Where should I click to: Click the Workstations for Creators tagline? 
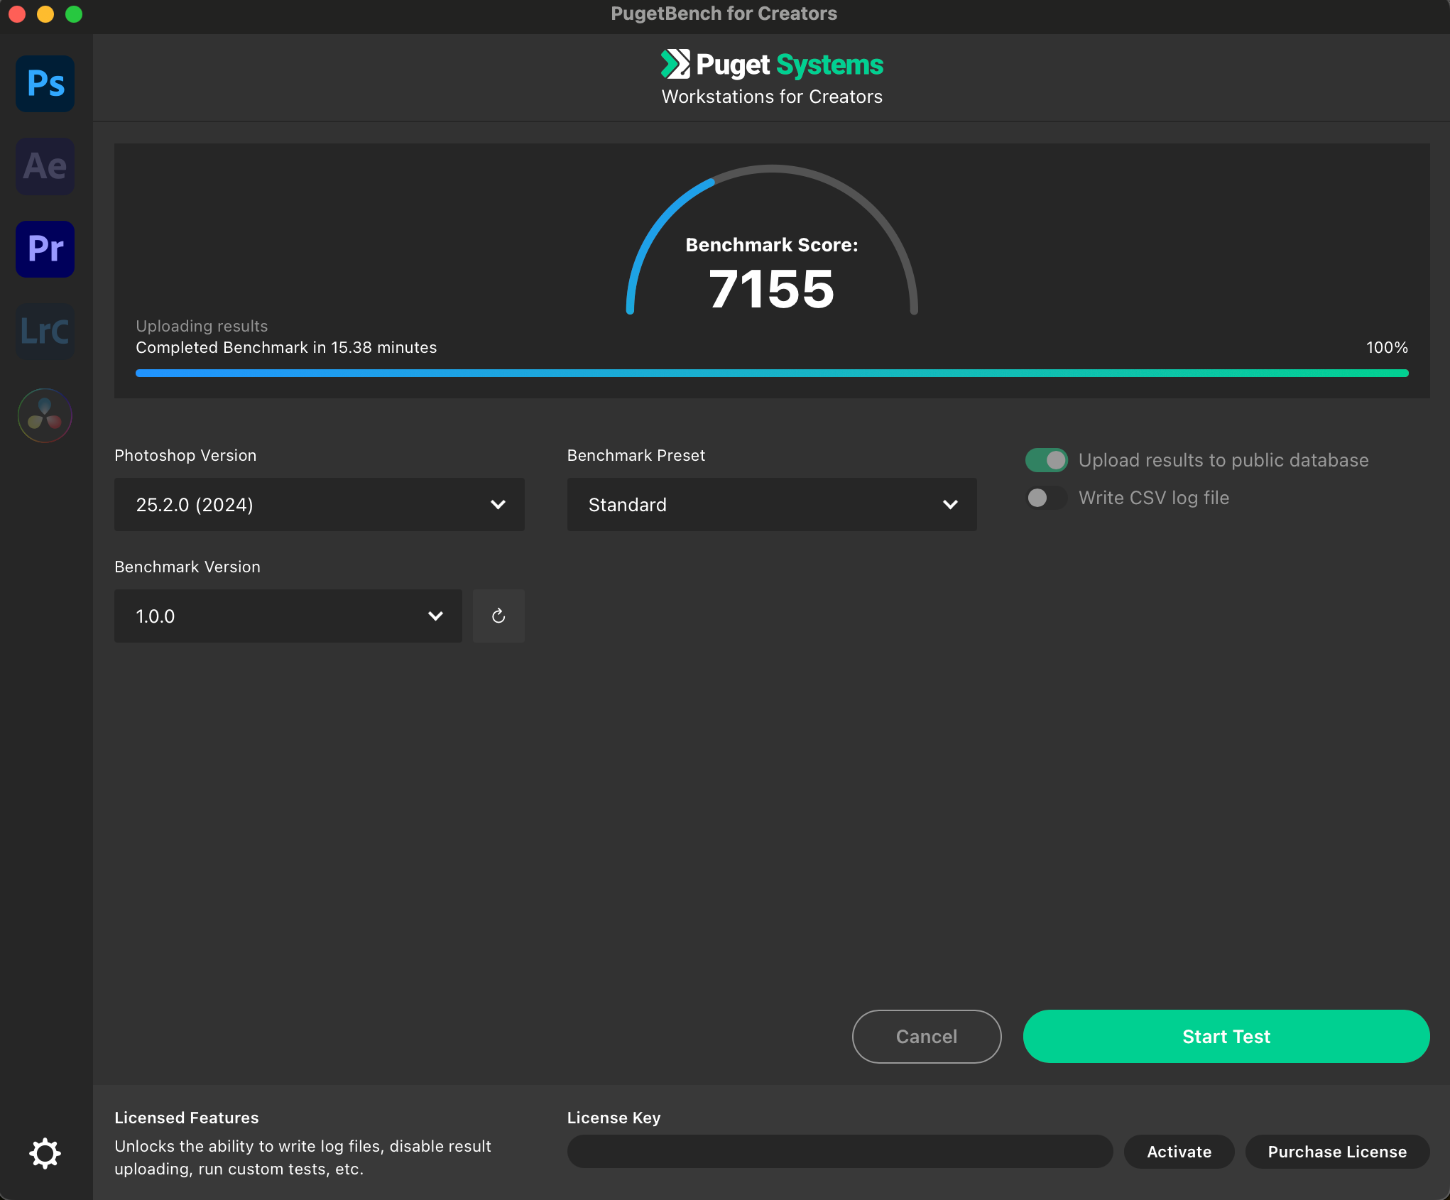tap(772, 97)
